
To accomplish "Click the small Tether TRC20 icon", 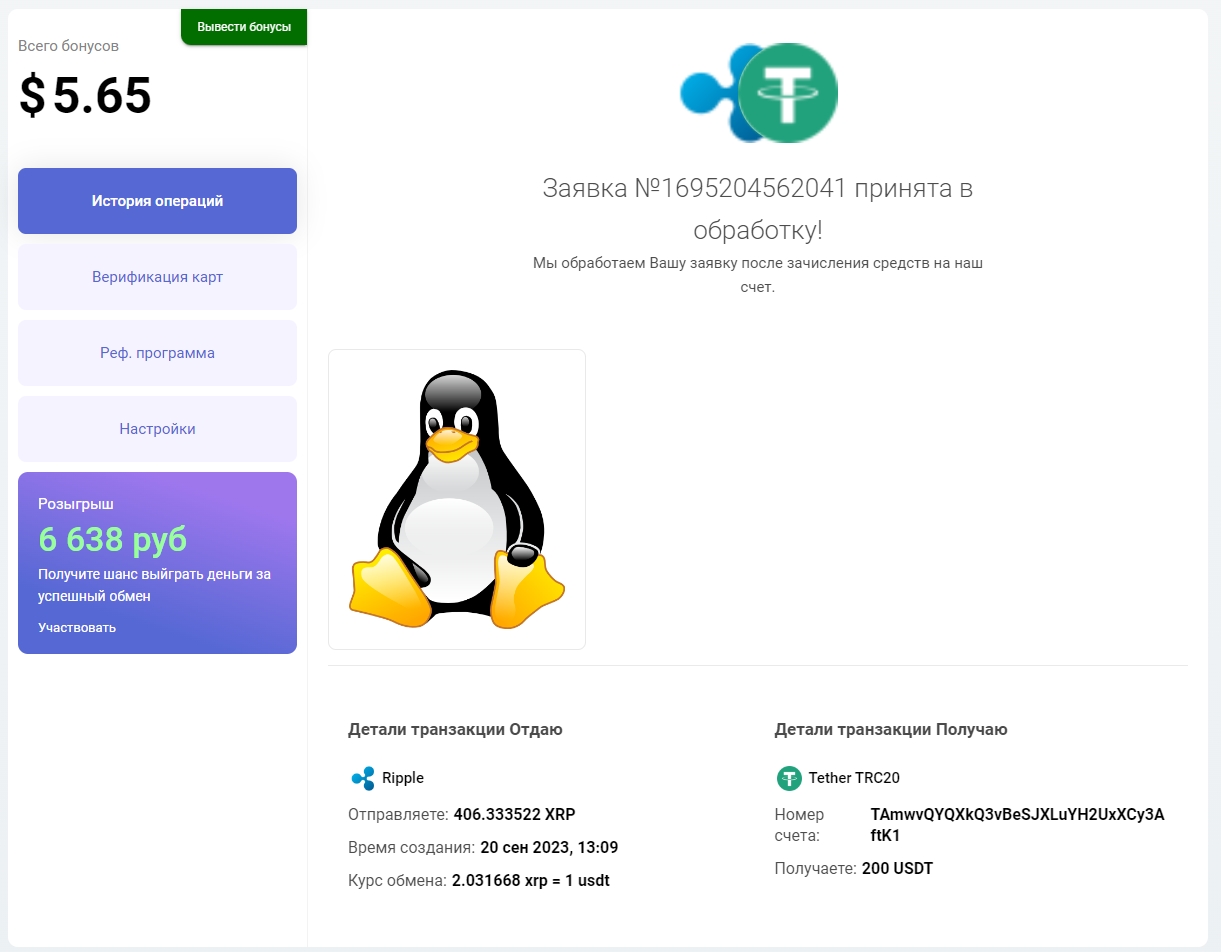I will pos(789,778).
